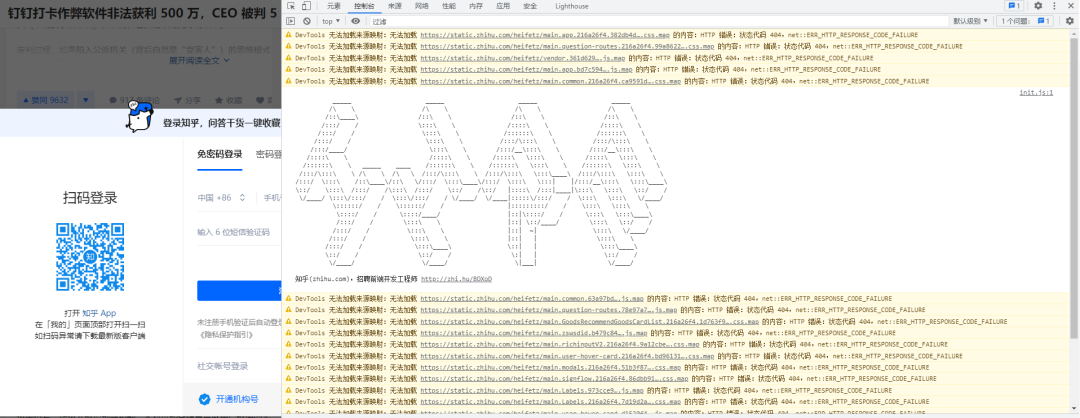Viewport: 1080px width, 418px height.
Task: Open the main.question-routes.216a26f4.99a8622…css.map link
Action: (568, 46)
